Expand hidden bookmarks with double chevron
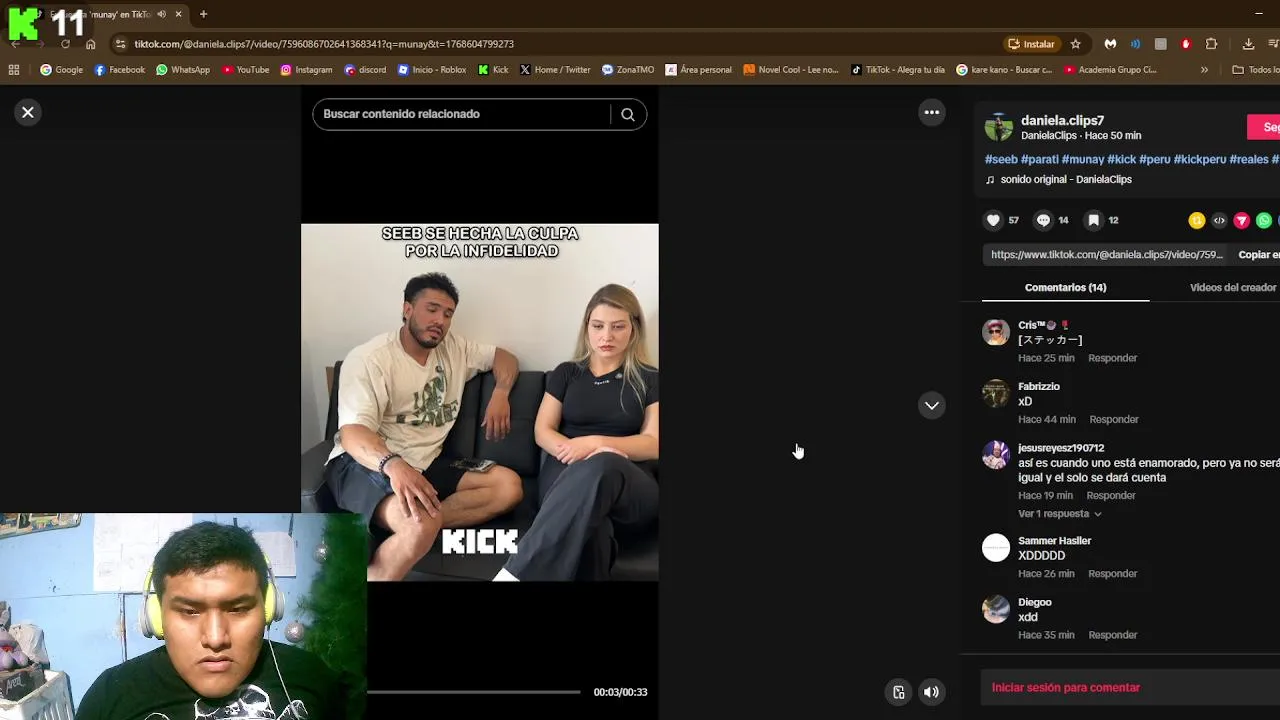 pos(1204,70)
